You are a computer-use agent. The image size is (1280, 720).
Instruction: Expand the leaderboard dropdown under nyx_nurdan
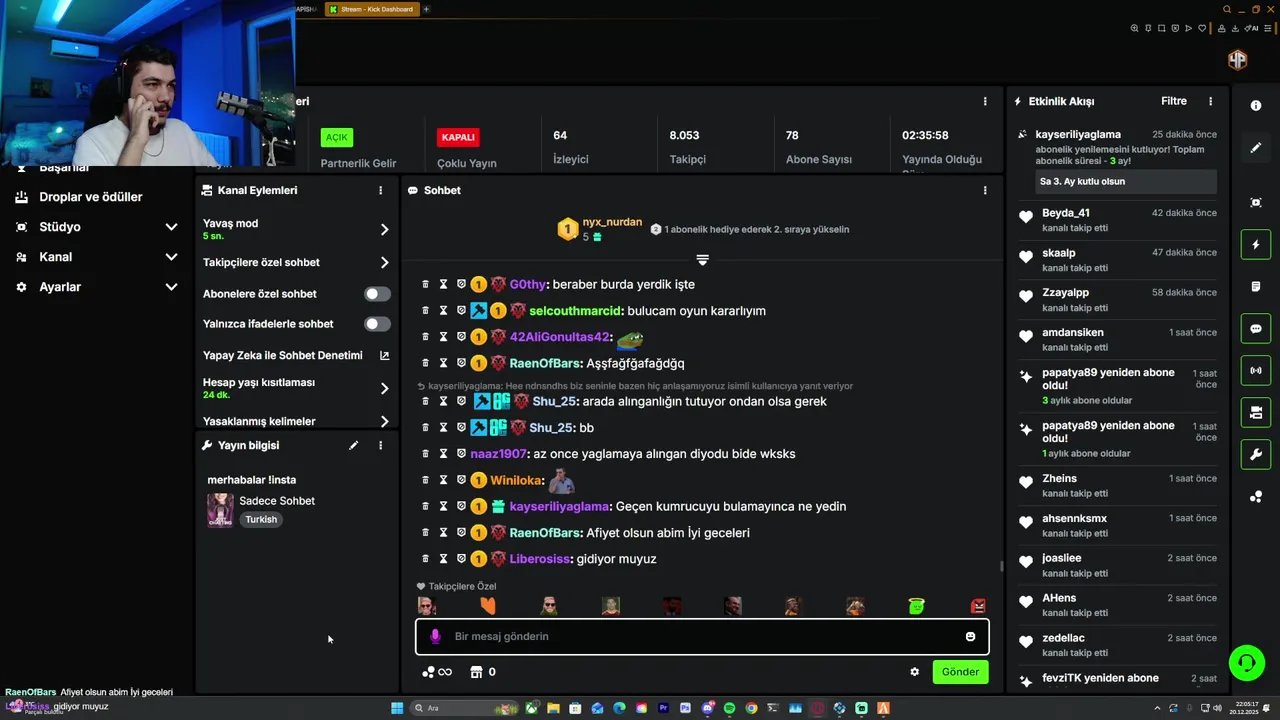click(702, 260)
